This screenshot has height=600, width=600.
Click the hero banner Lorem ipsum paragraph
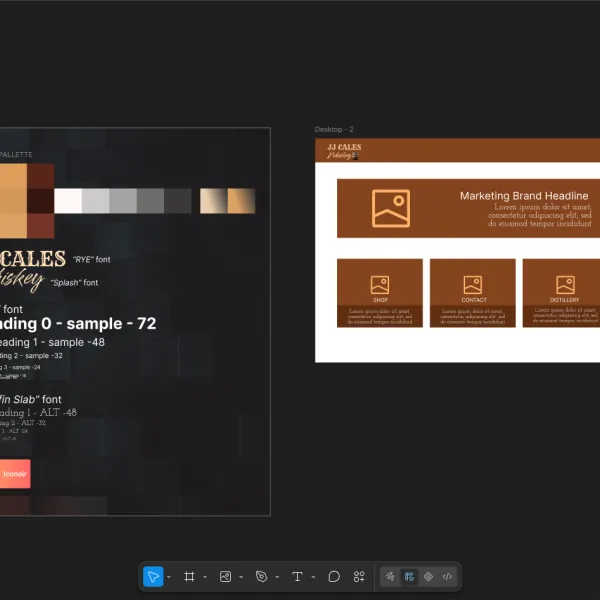(540, 215)
